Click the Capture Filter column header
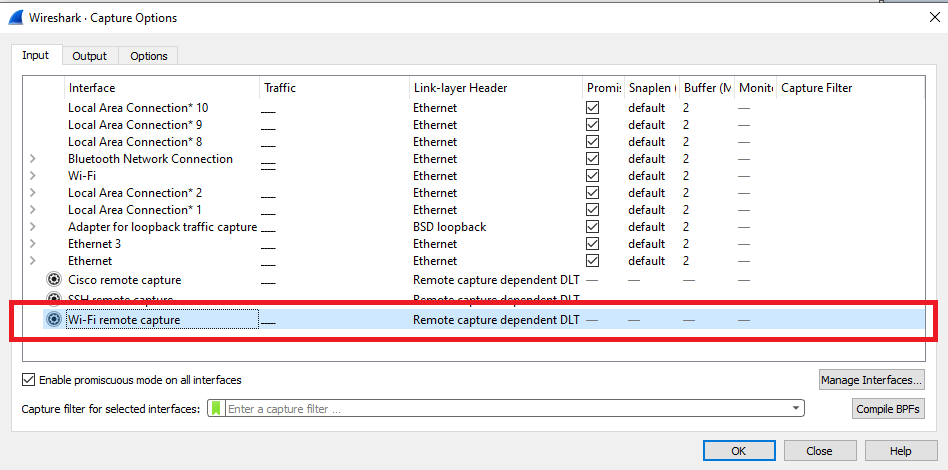Image resolution: width=948 pixels, height=470 pixels. point(850,88)
